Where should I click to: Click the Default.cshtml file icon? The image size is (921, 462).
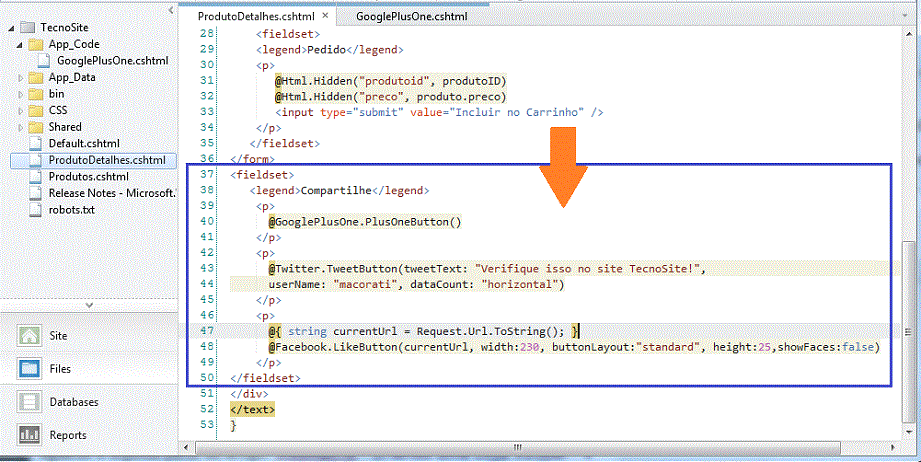click(x=37, y=143)
